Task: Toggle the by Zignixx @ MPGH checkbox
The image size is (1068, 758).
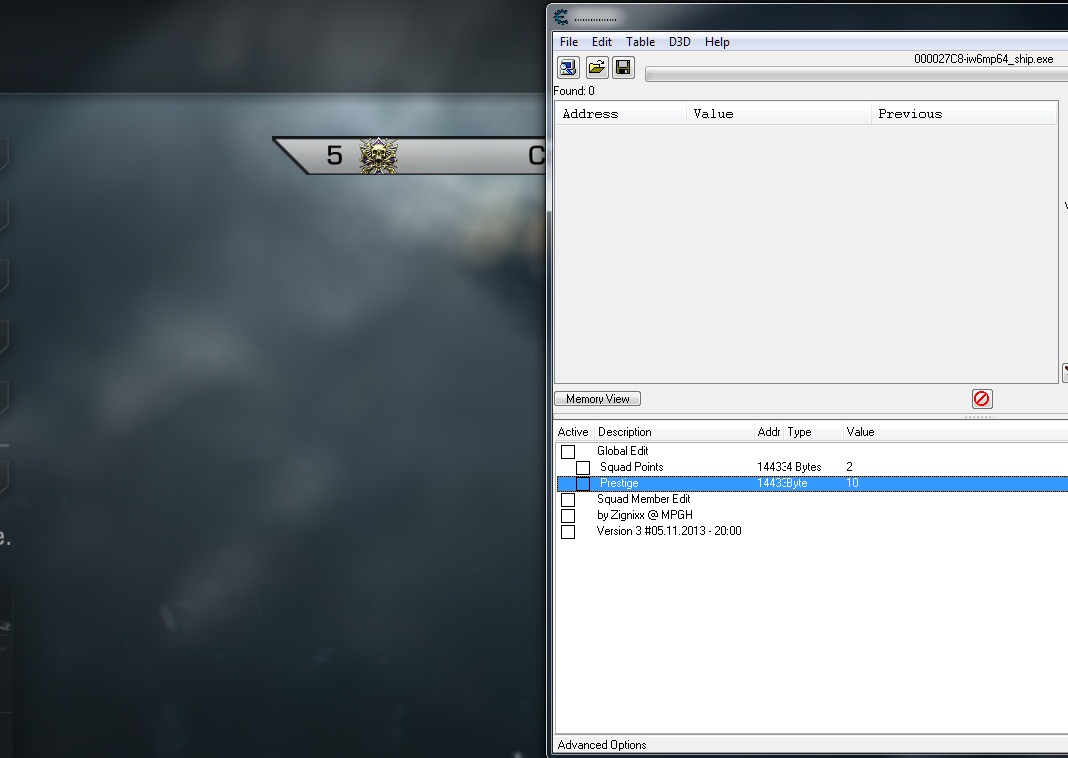Action: 568,516
